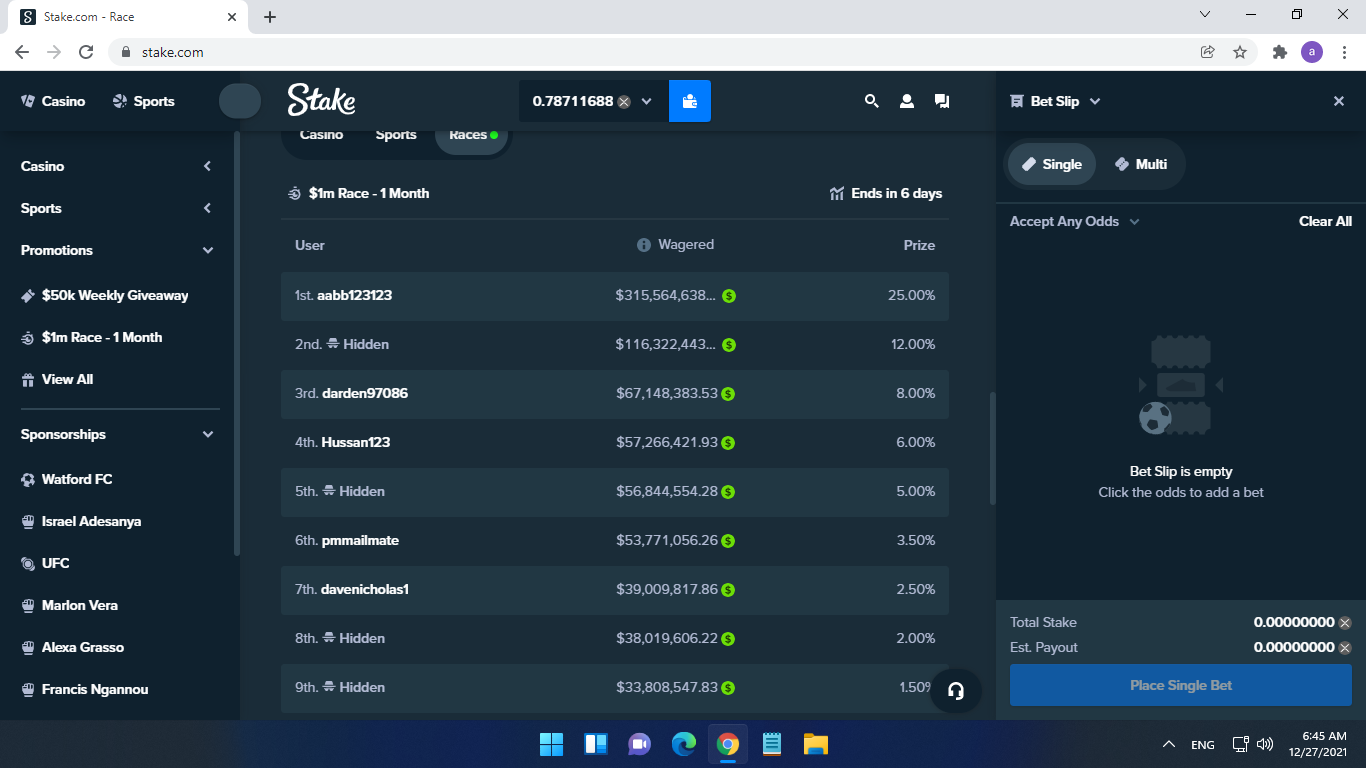
Task: Open the user profile icon
Action: (907, 101)
